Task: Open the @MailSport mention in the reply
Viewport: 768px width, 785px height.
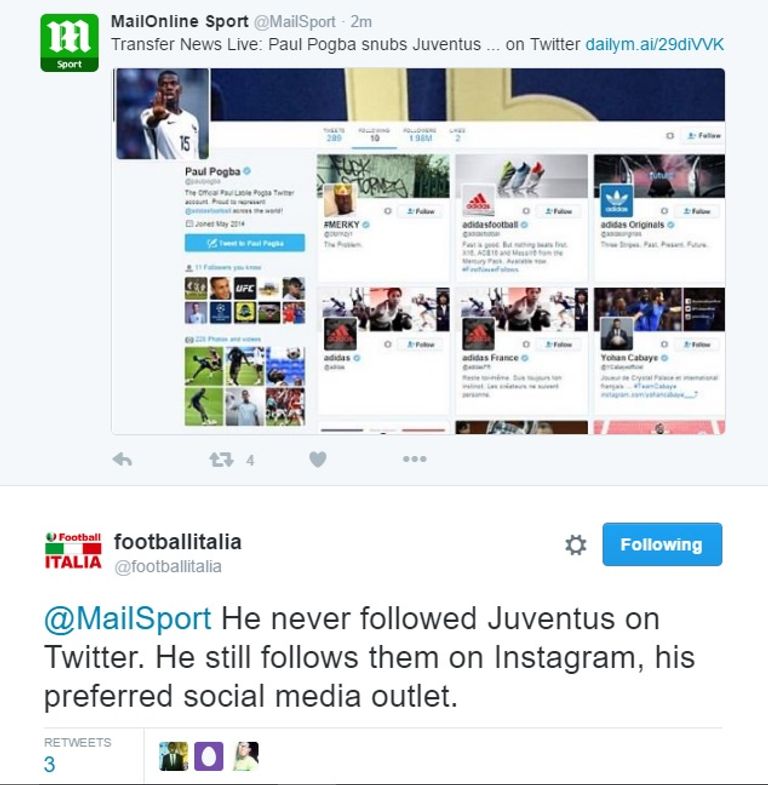Action: coord(128,619)
